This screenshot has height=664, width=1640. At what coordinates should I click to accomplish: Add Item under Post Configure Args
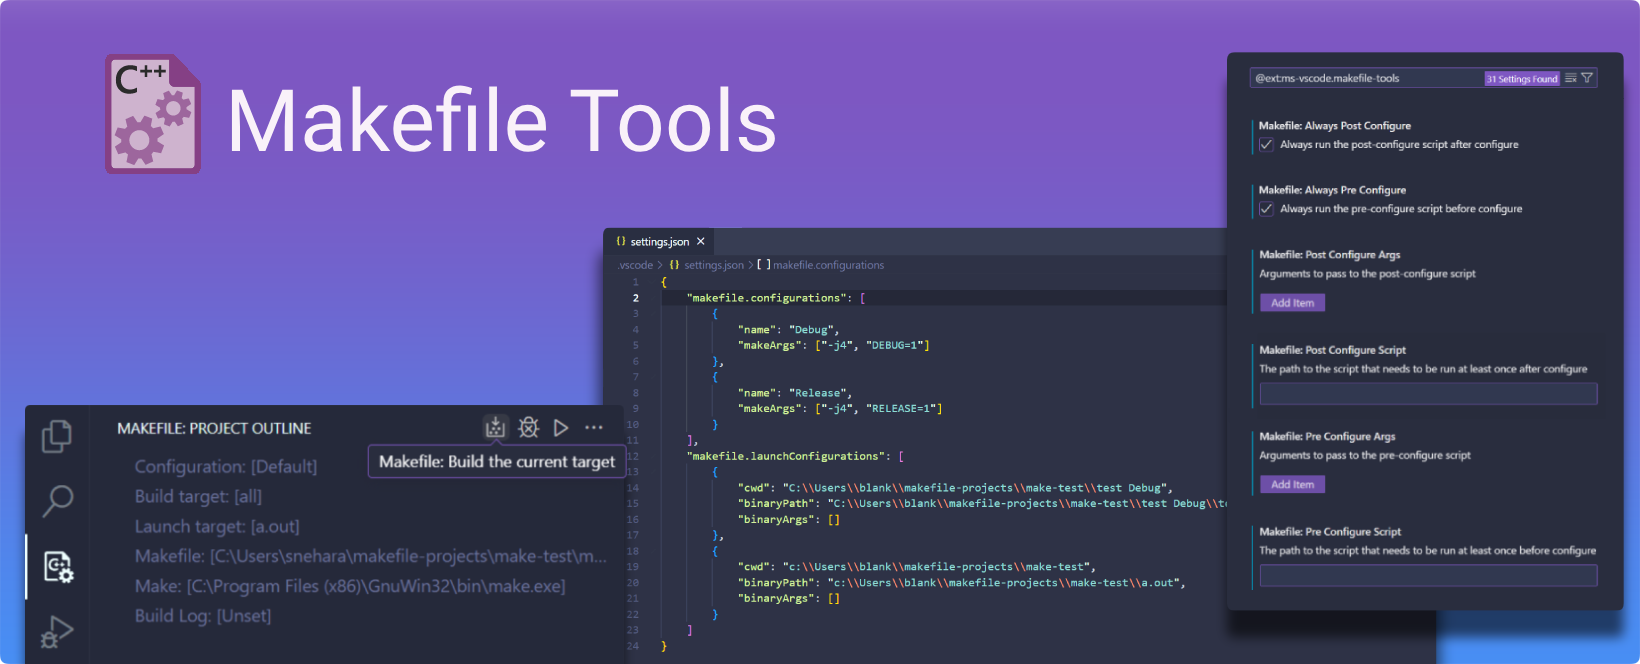pyautogui.click(x=1292, y=303)
